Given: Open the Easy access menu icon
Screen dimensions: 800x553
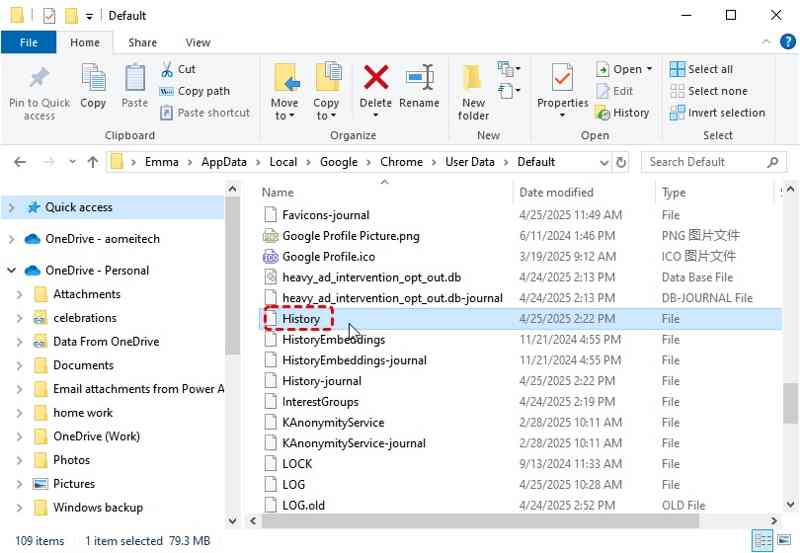Looking at the screenshot, I should [509, 91].
